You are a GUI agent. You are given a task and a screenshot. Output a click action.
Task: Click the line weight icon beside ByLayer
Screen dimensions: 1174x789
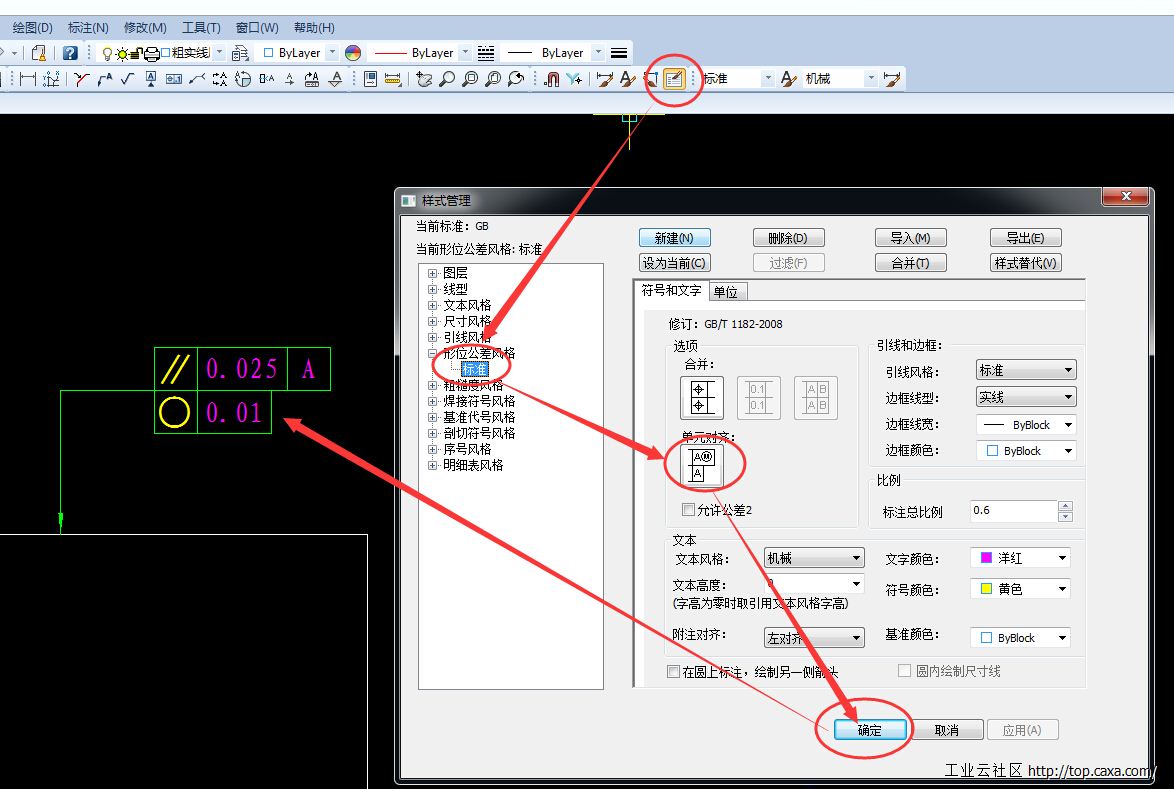click(619, 53)
